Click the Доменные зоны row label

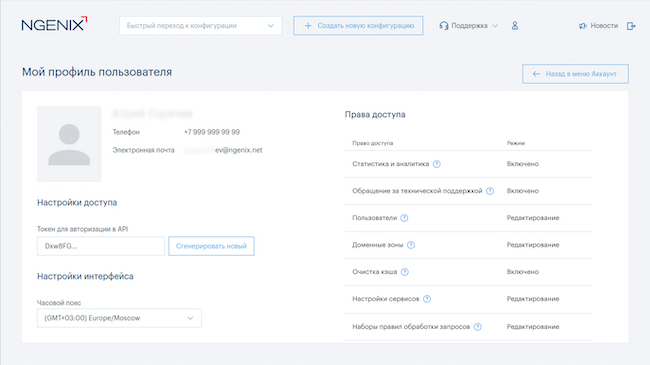(x=378, y=245)
